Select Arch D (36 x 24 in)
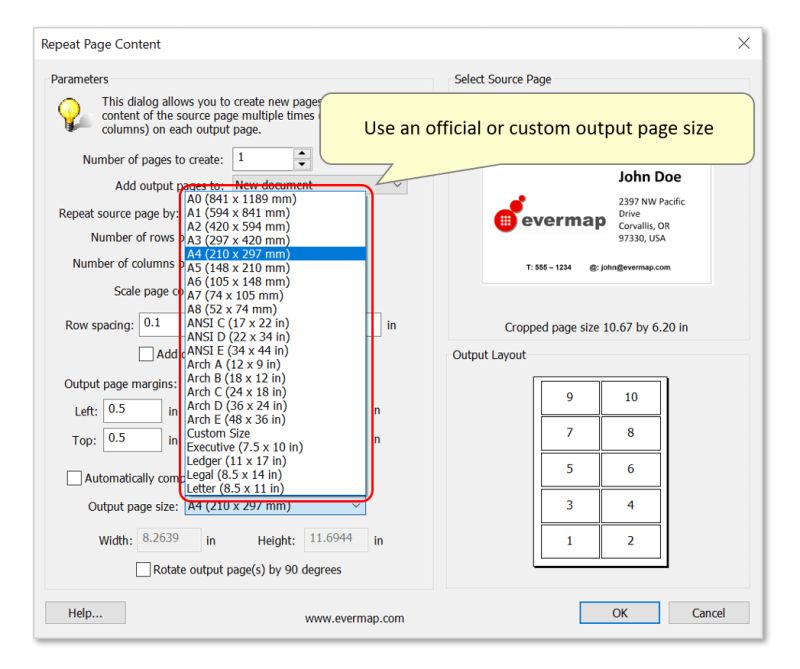 click(x=276, y=406)
